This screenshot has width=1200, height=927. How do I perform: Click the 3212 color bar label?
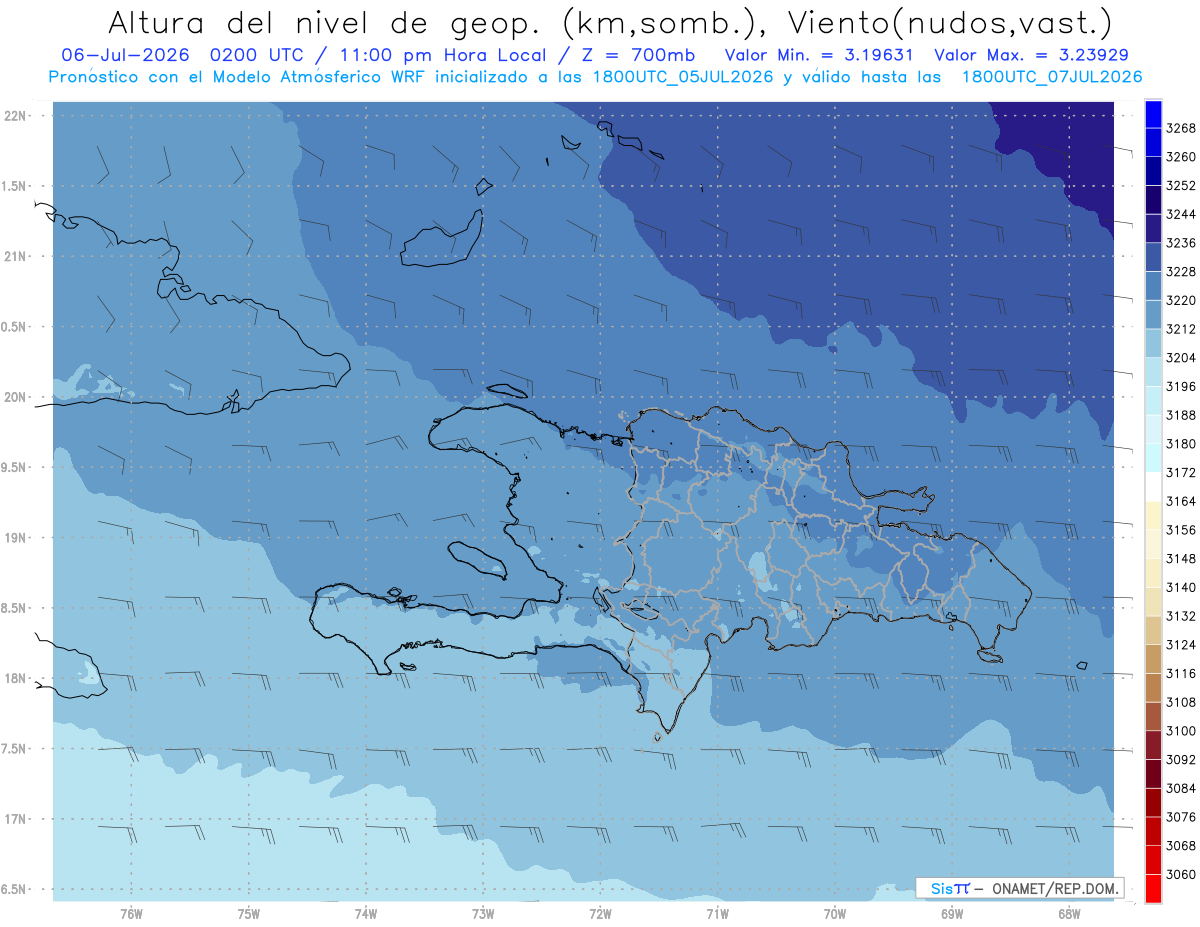(1181, 329)
